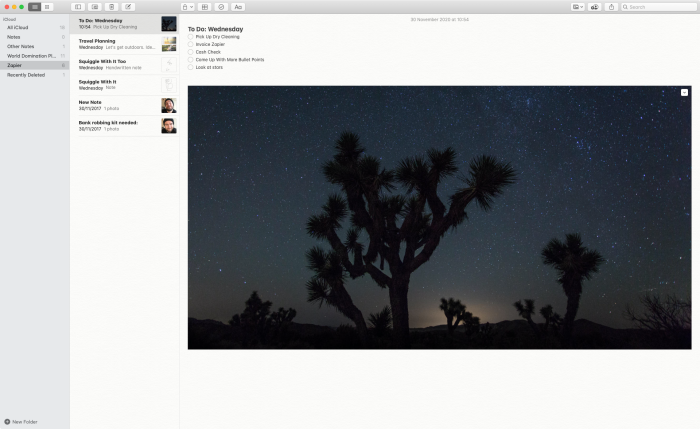Tick the Look at stars checkbox

pos(191,67)
